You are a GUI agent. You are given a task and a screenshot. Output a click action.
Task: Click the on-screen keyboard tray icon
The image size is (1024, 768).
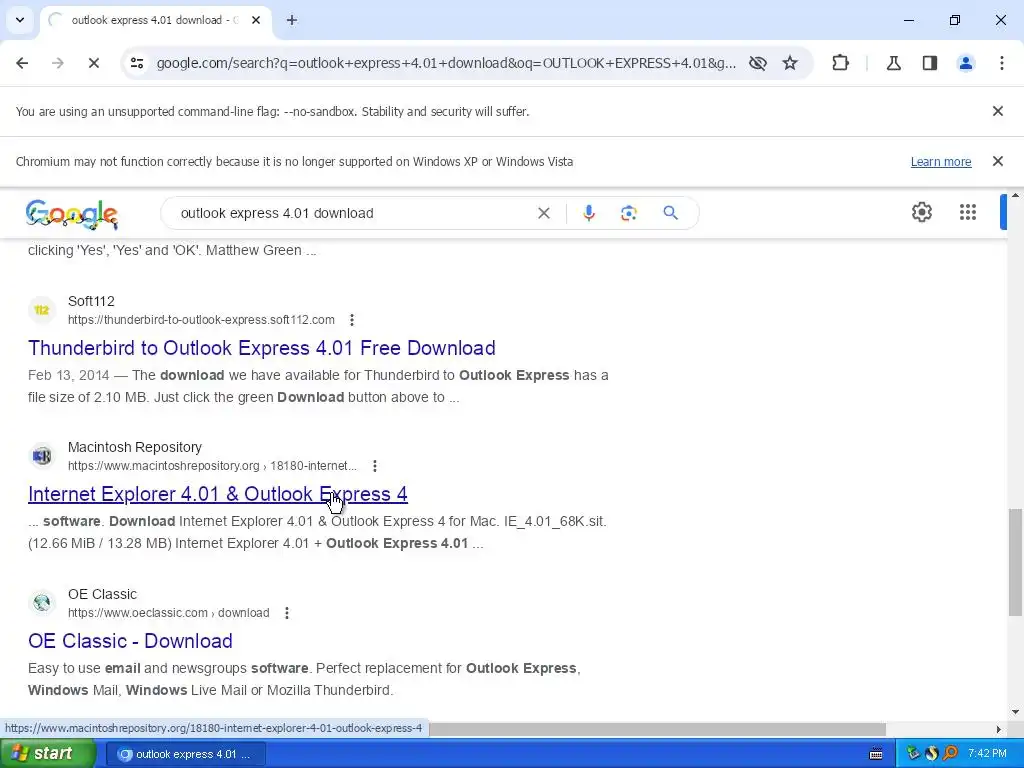(x=876, y=755)
